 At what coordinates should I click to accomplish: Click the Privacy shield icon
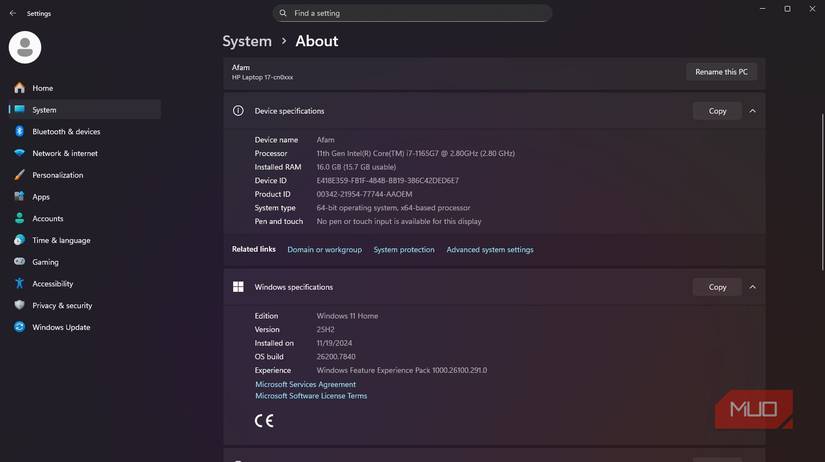click(19, 305)
